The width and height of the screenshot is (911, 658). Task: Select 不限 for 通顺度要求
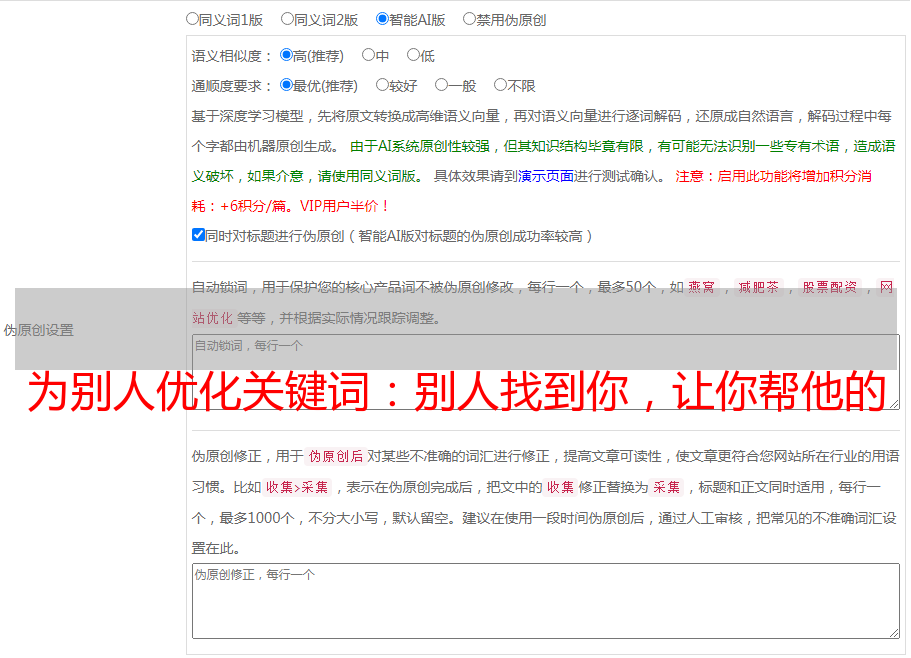[500, 85]
